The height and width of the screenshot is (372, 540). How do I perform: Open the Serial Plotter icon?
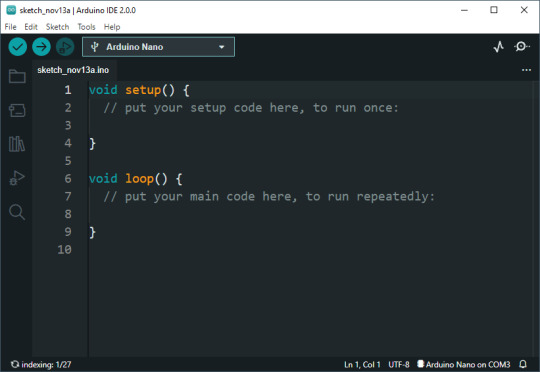tap(498, 46)
